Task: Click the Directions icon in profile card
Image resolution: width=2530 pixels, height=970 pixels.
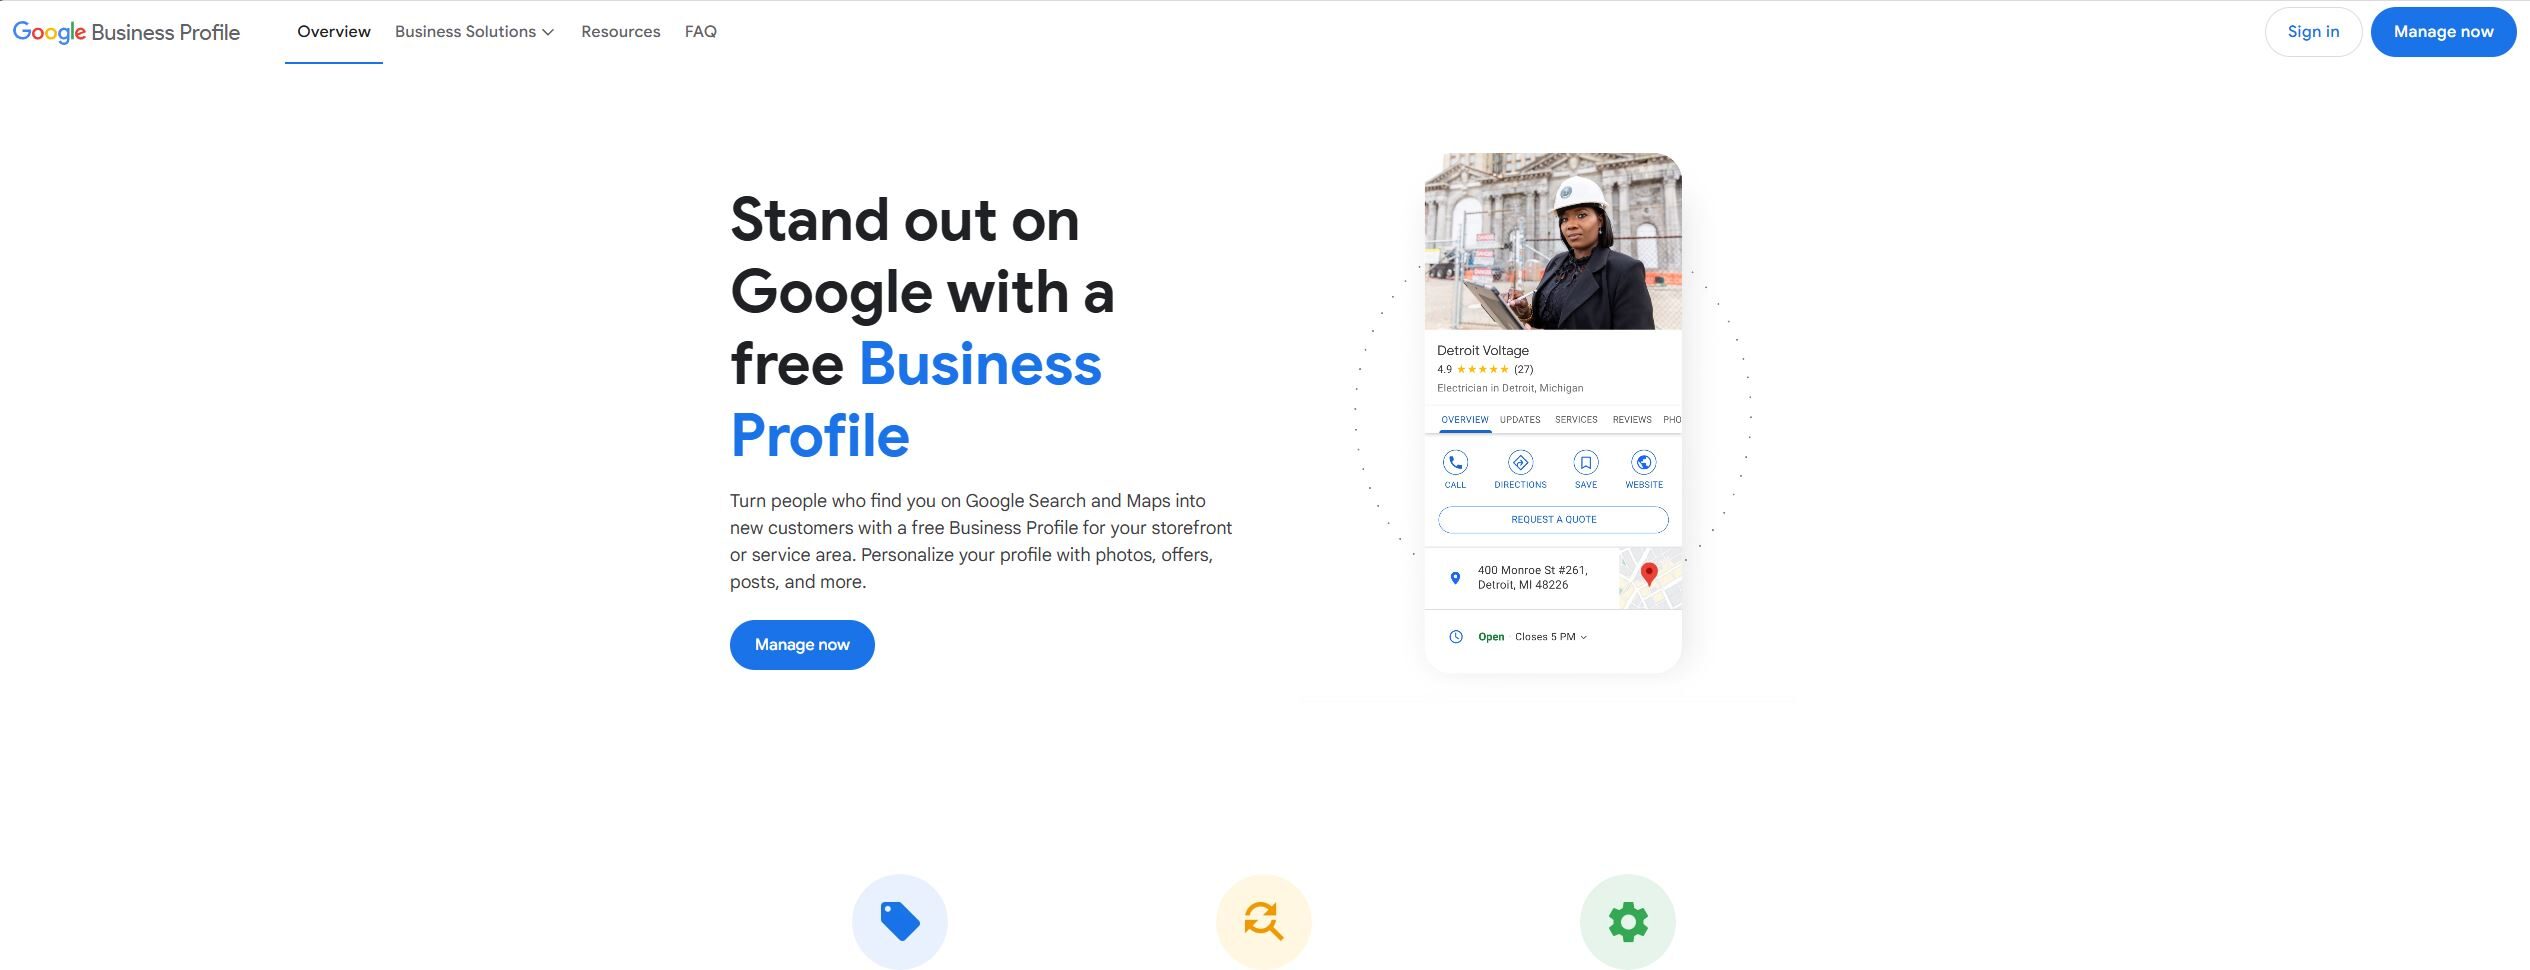Action: click(1520, 462)
